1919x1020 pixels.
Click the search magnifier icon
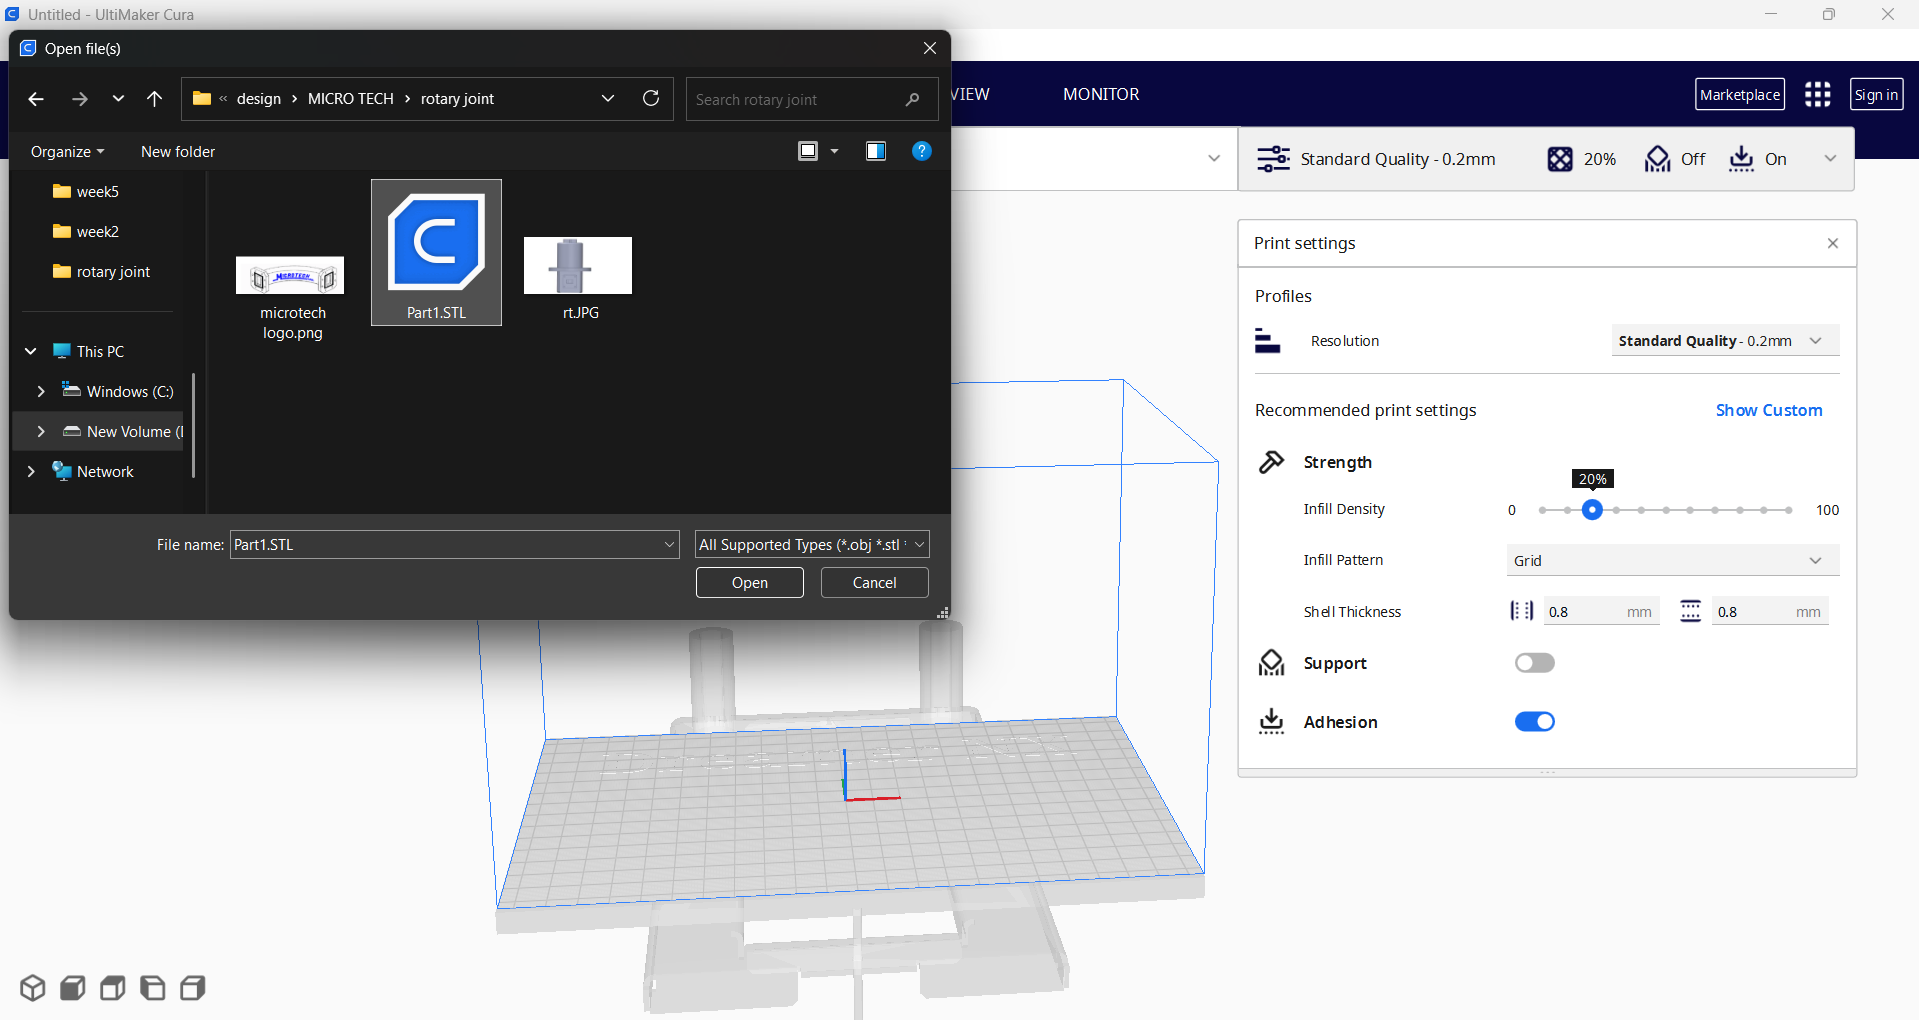912,99
